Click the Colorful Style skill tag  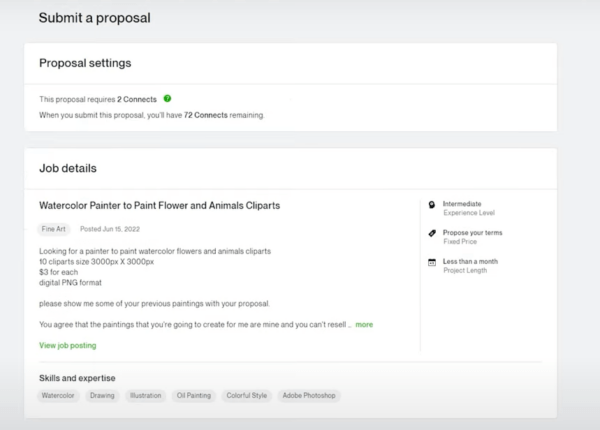coord(246,396)
